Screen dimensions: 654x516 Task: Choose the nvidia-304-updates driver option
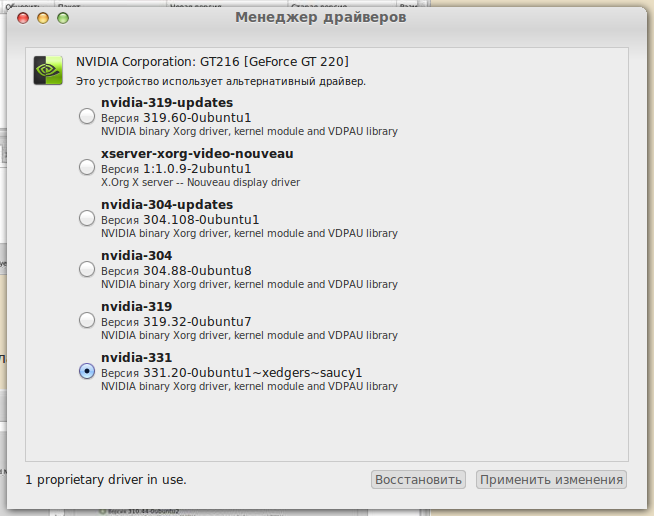(x=87, y=218)
